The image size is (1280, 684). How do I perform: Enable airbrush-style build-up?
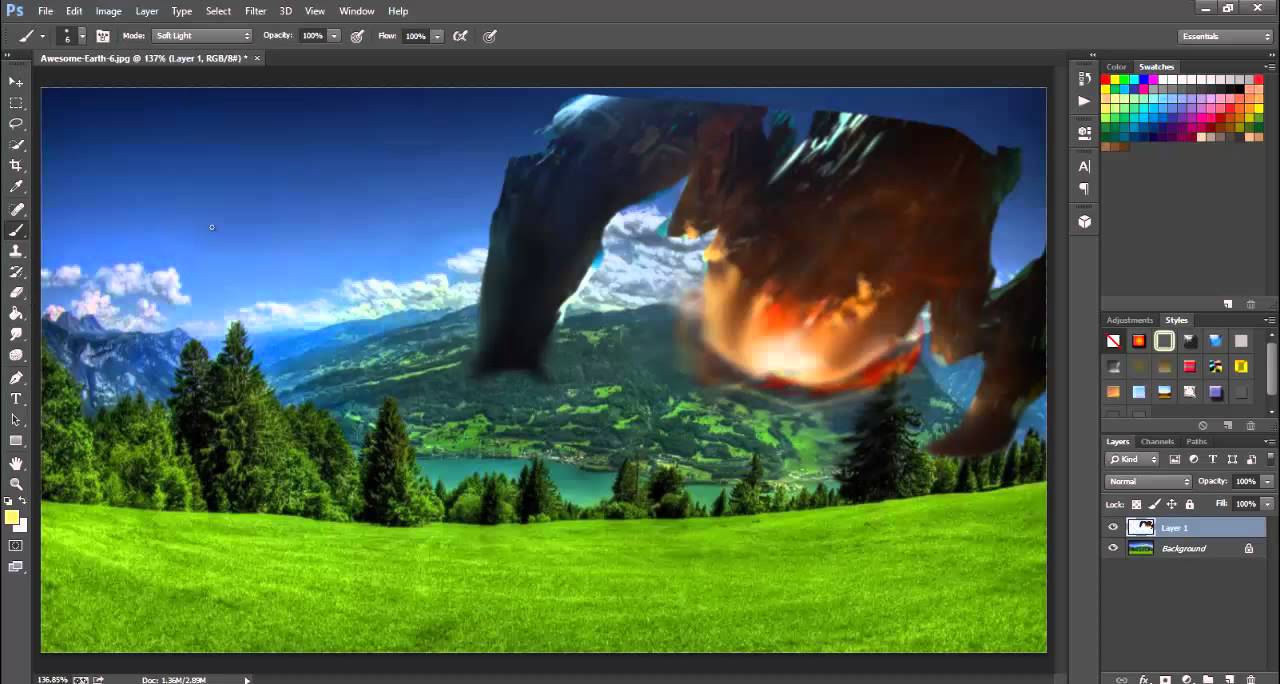click(460, 36)
